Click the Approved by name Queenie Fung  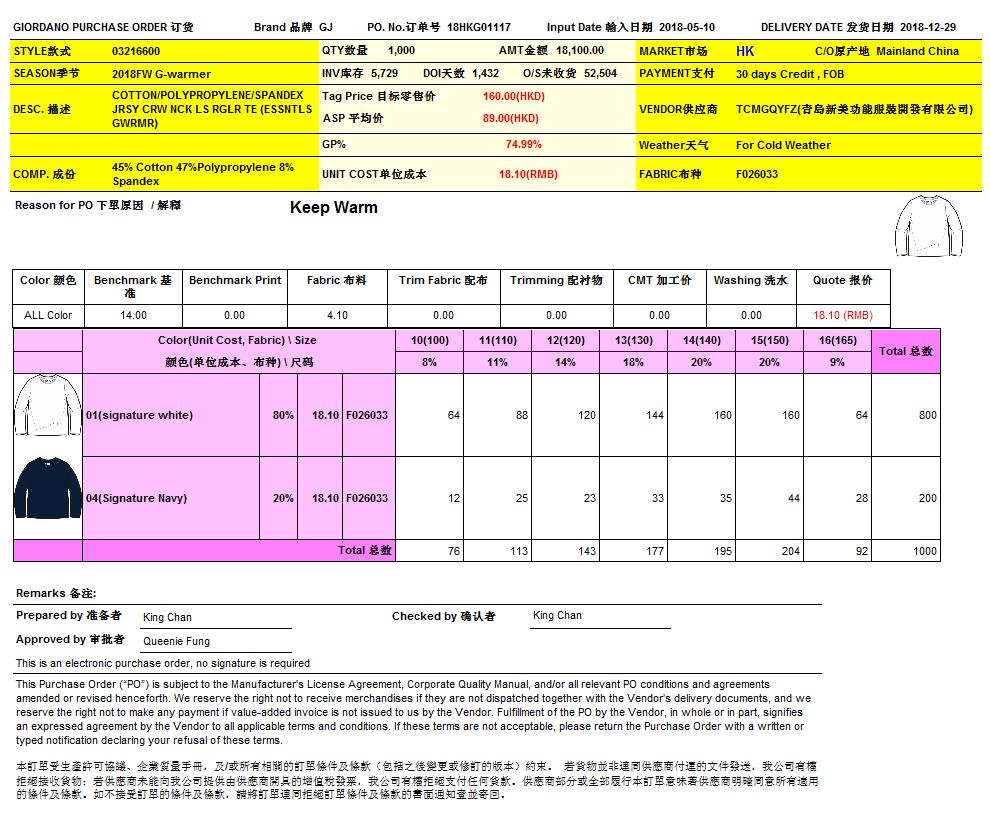176,641
